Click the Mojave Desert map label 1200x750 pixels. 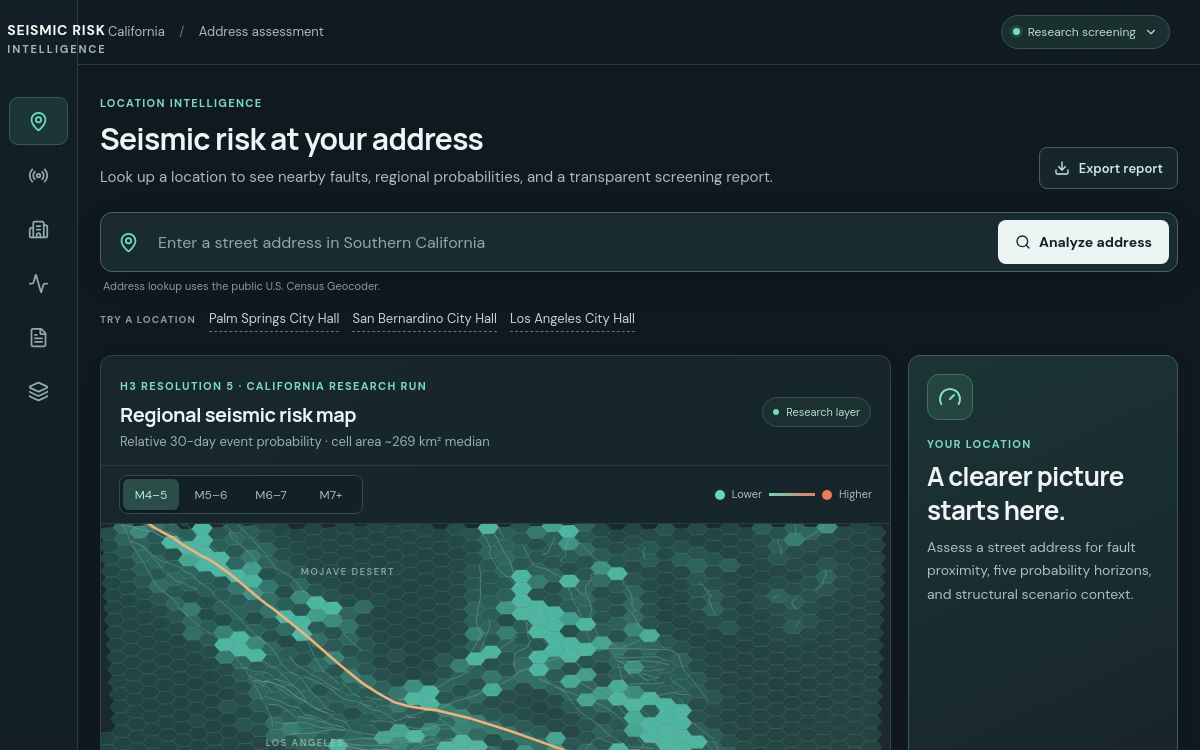click(347, 572)
